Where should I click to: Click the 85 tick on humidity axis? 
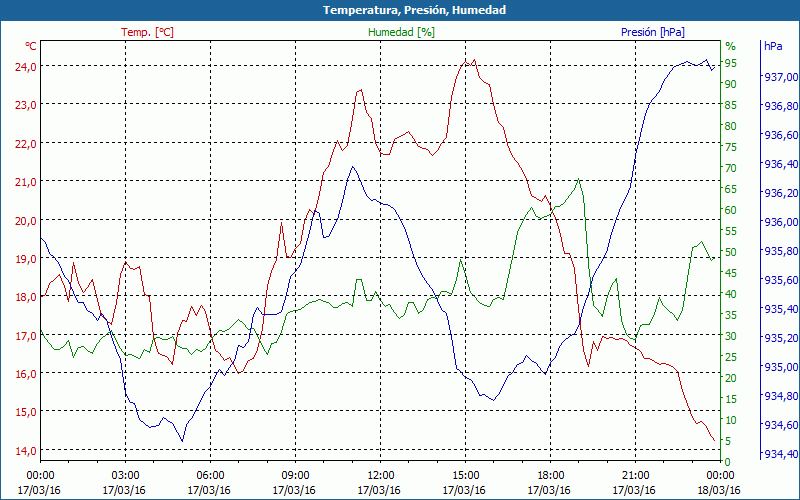point(731,105)
